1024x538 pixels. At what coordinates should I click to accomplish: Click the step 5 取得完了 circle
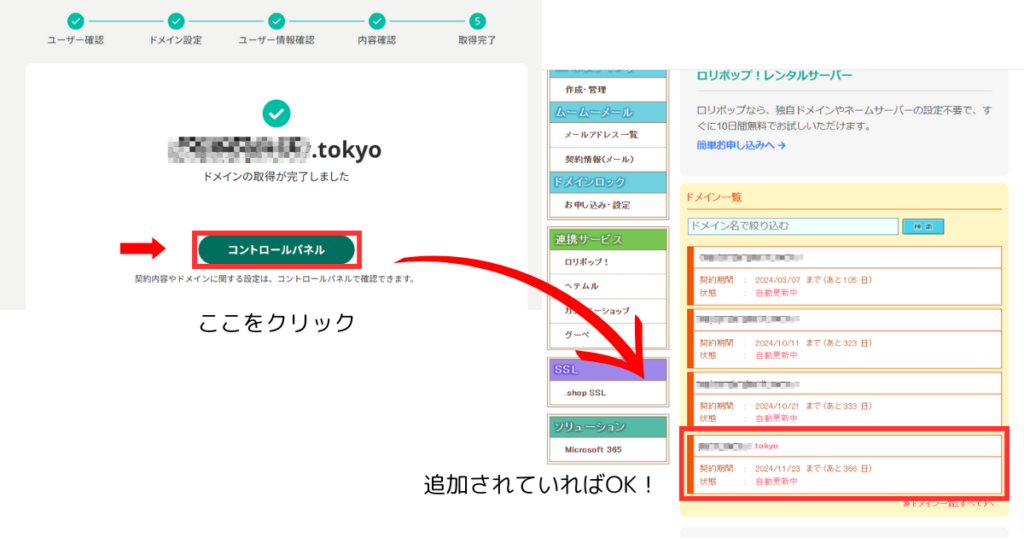coord(478,21)
